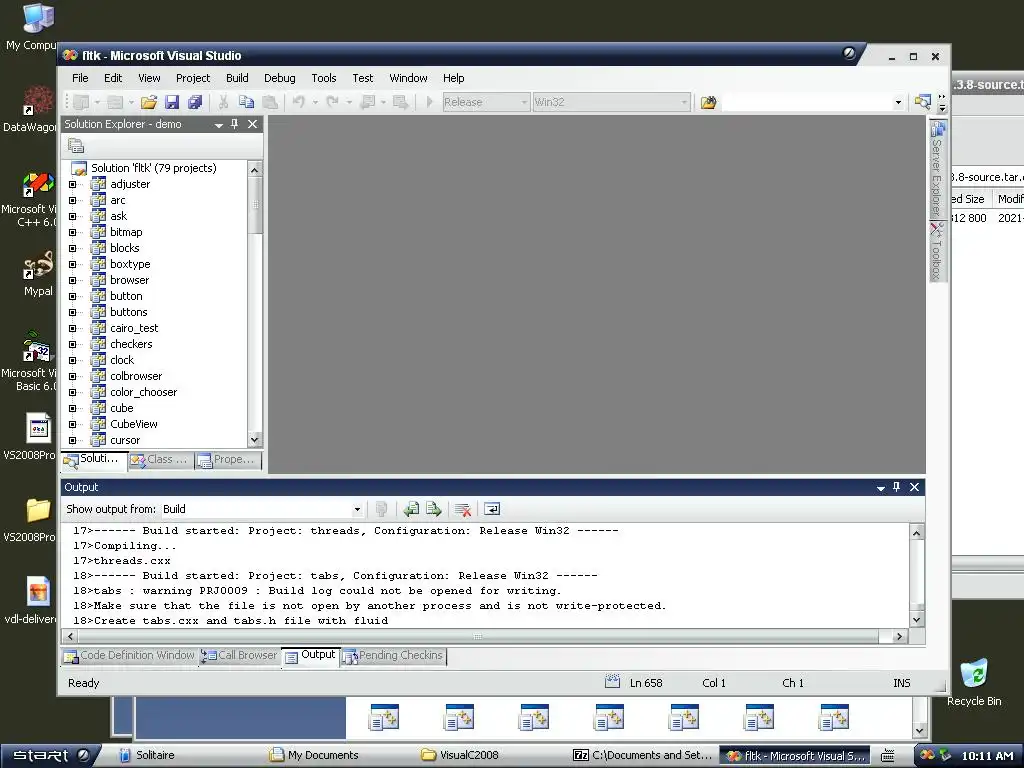The height and width of the screenshot is (768, 1024).
Task: Expand the bitmap project node
Action: click(x=72, y=232)
